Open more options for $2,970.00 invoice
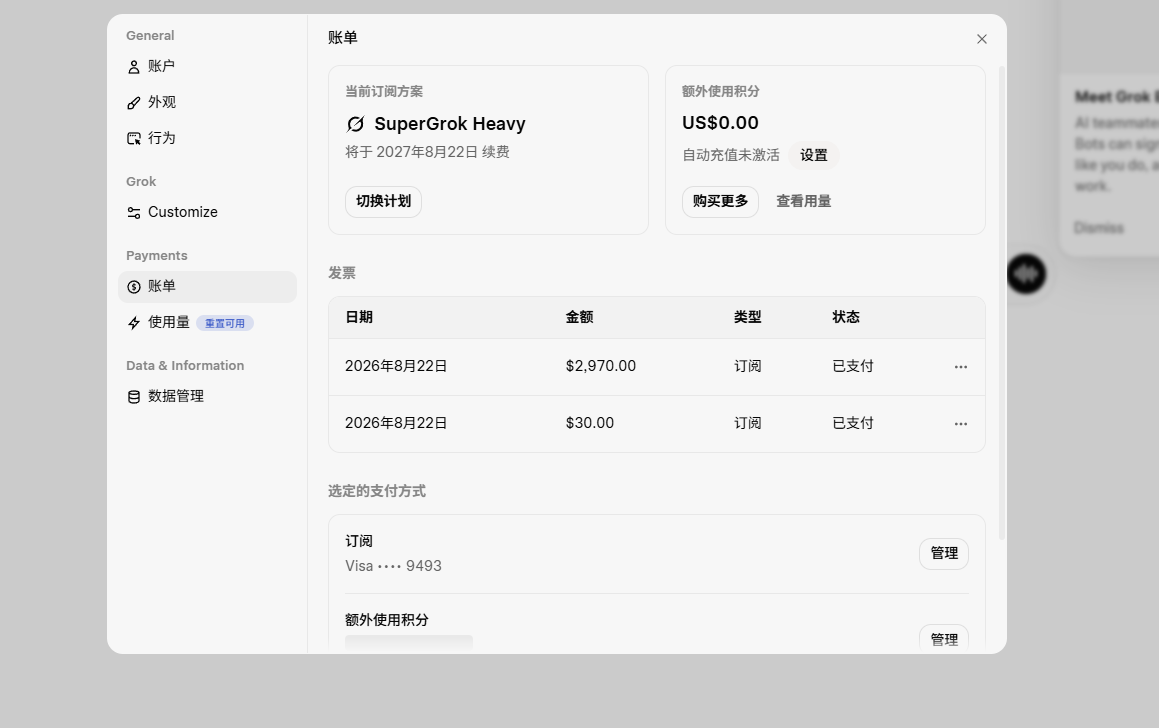The image size is (1159, 728). click(x=961, y=367)
